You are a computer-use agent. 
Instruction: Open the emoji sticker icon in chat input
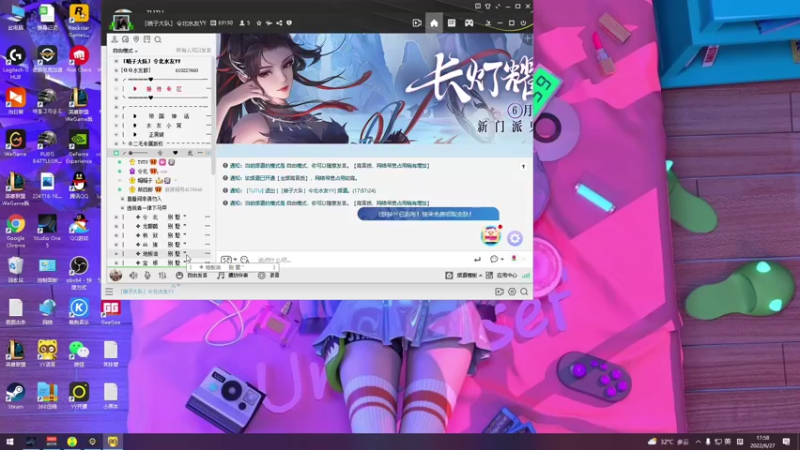244,260
